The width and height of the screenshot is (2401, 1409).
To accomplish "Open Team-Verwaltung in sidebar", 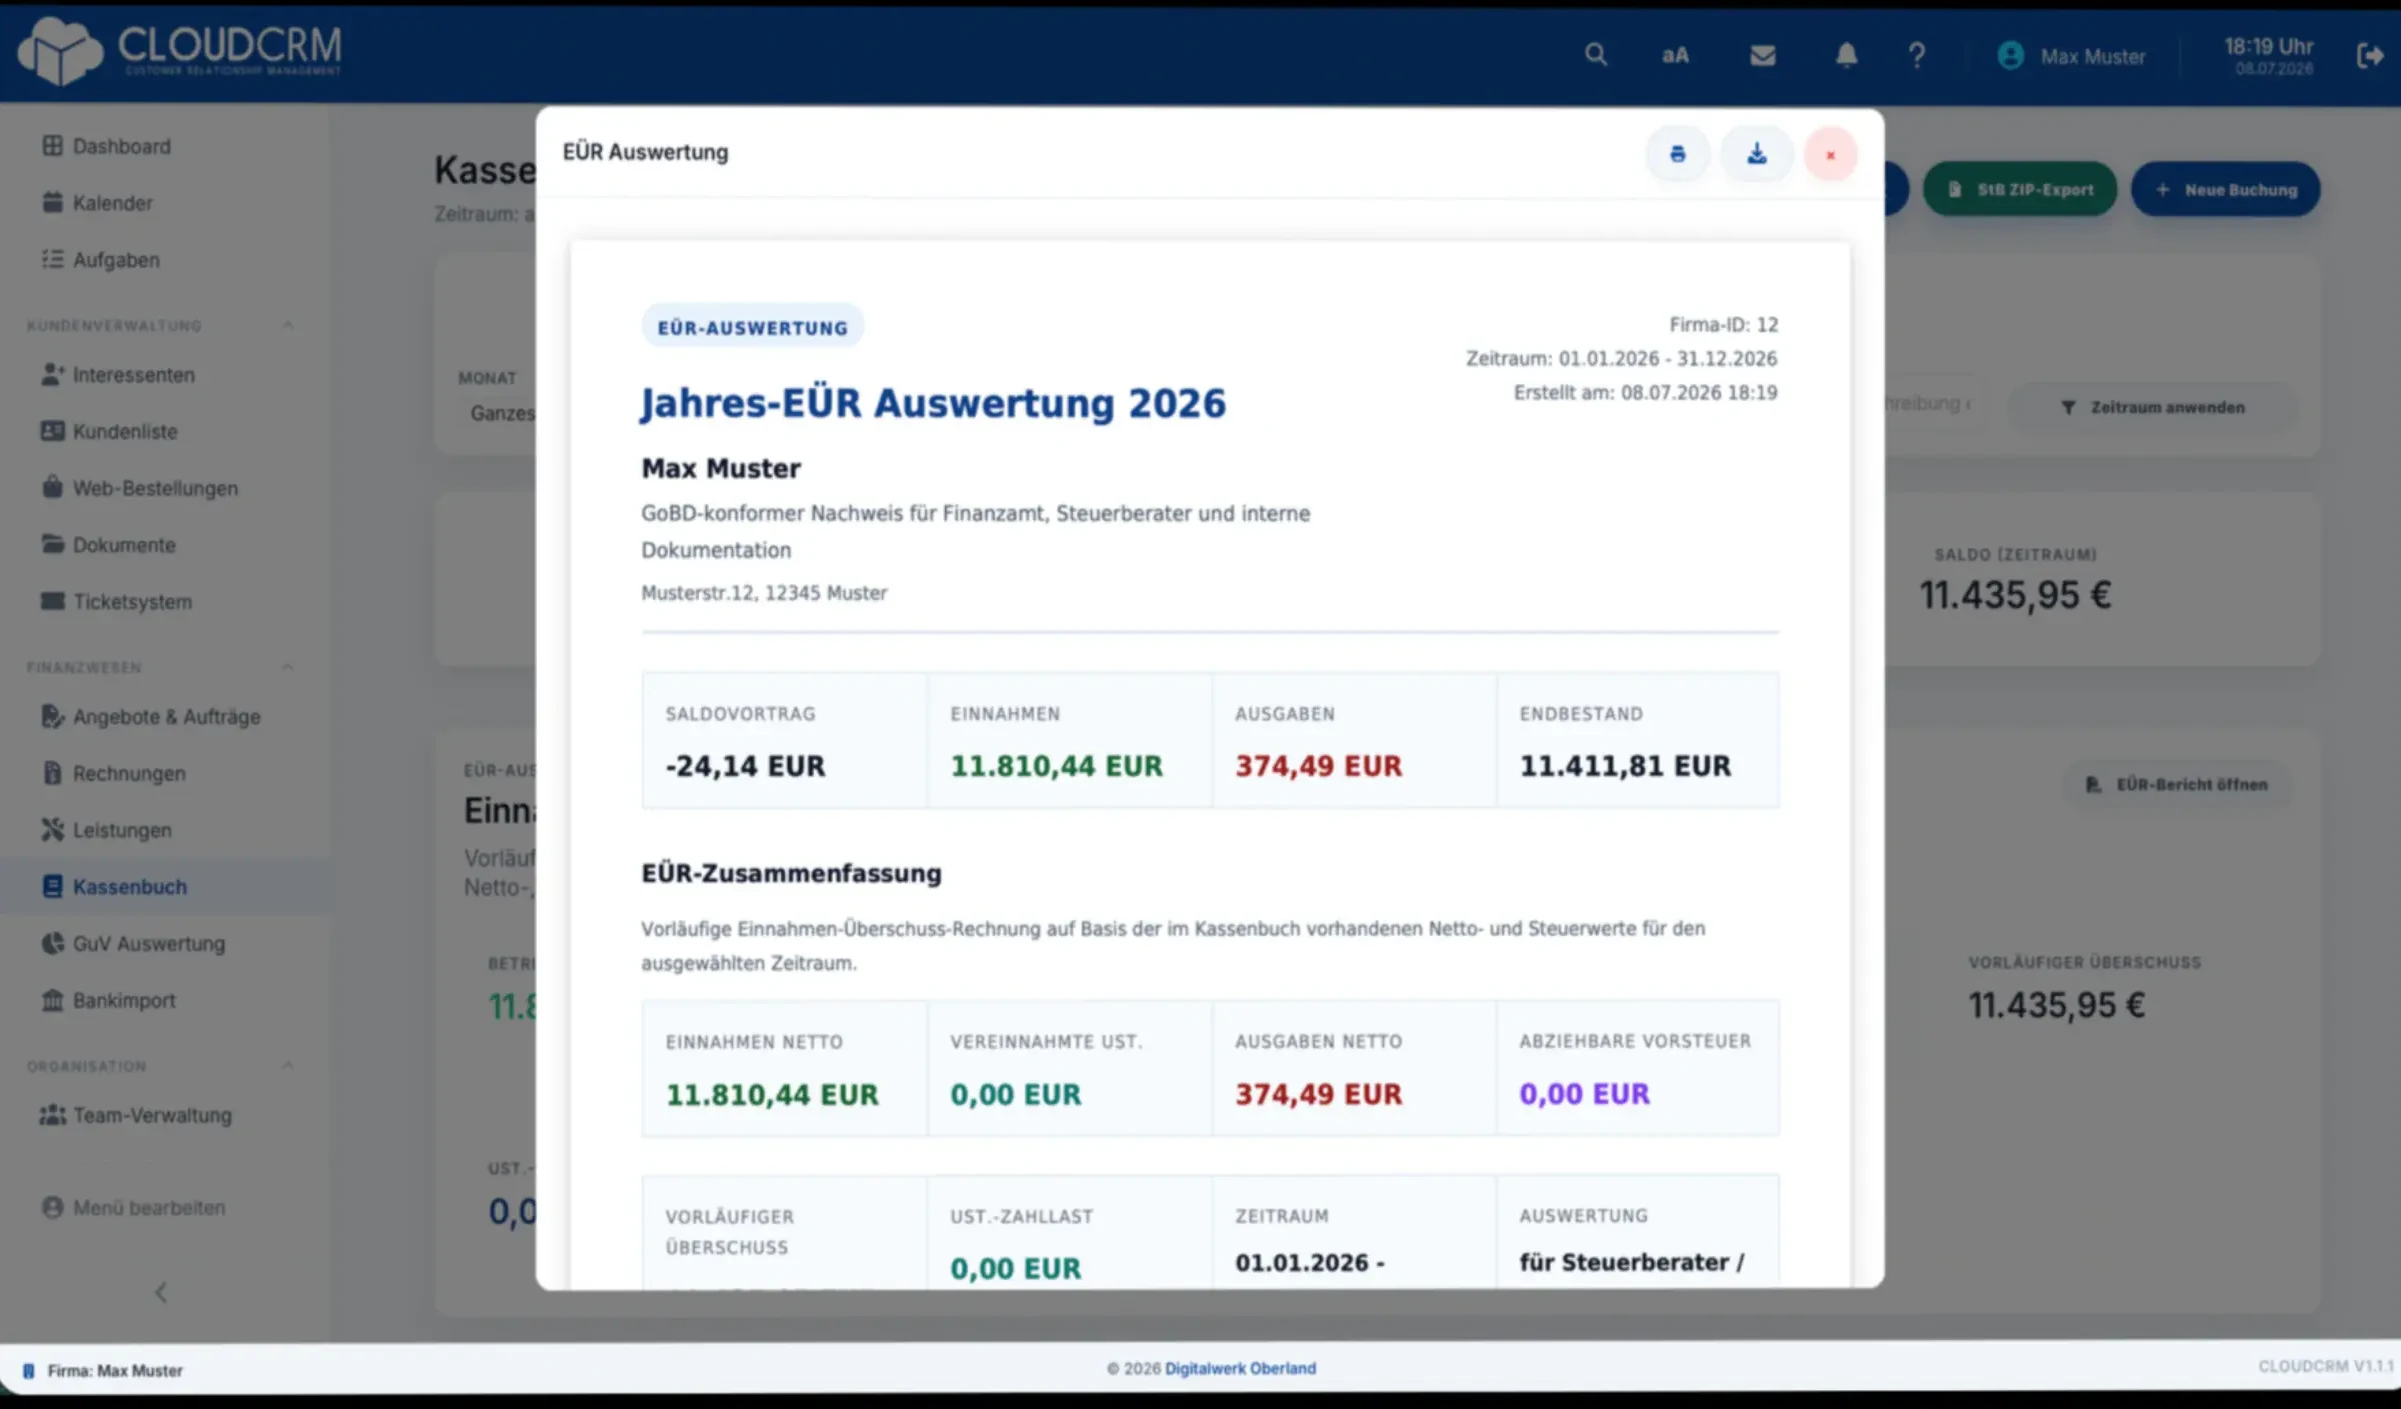I will (135, 1116).
